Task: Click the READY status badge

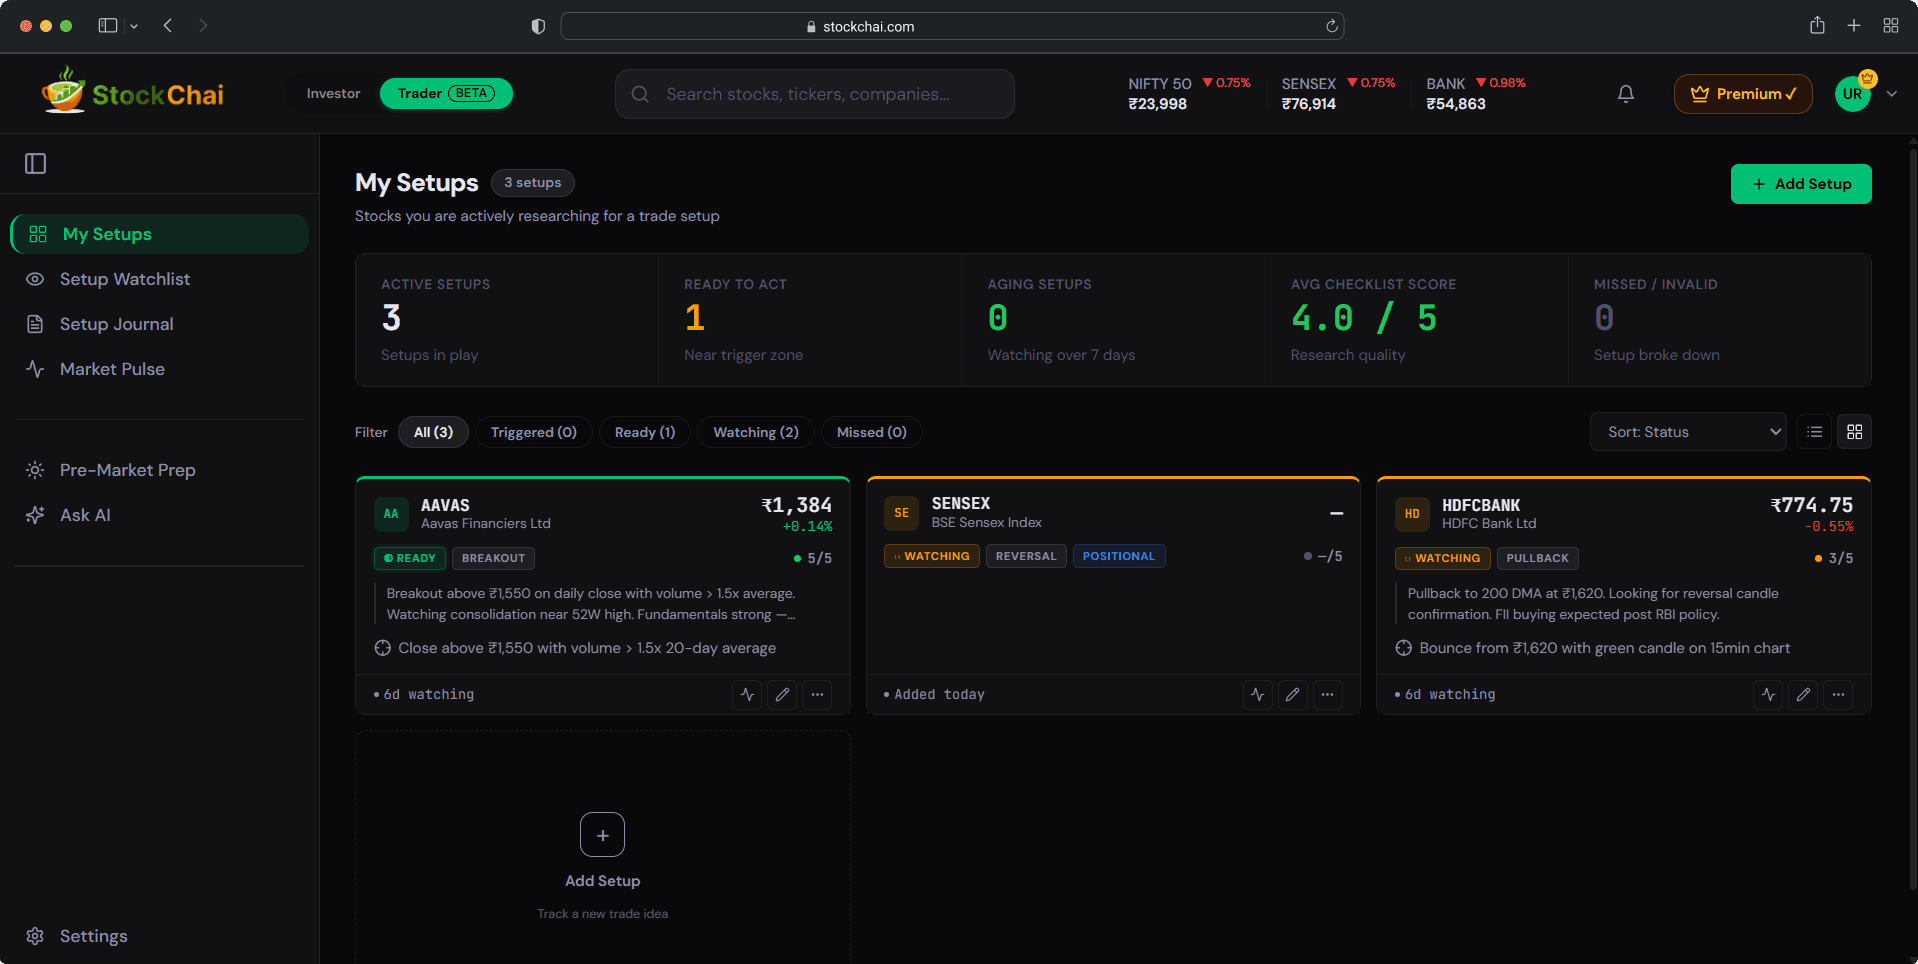Action: [x=410, y=558]
